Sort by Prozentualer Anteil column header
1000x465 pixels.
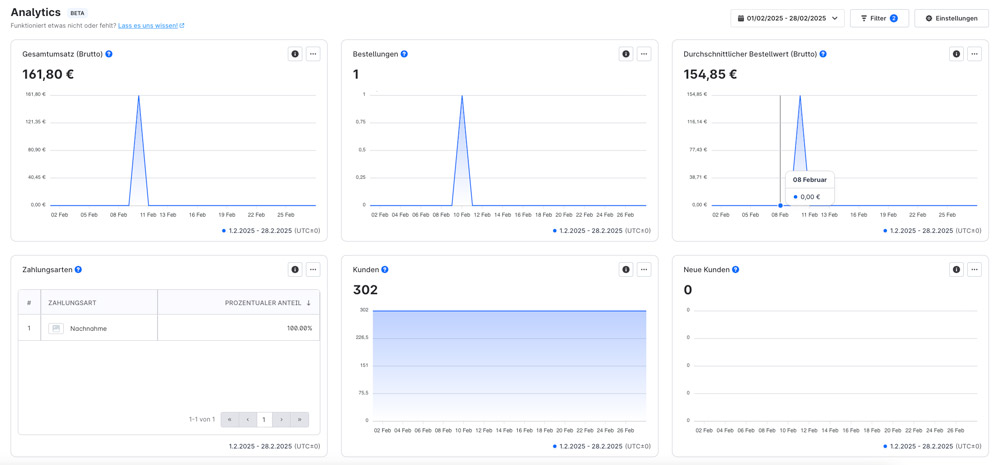pos(267,303)
